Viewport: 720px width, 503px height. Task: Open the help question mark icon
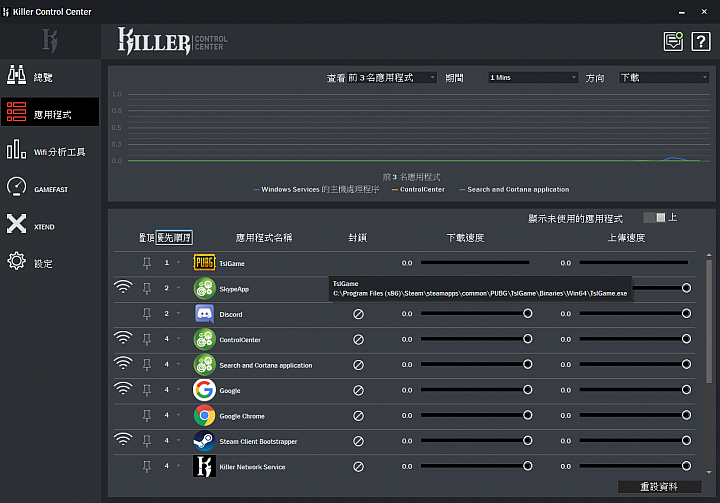701,41
